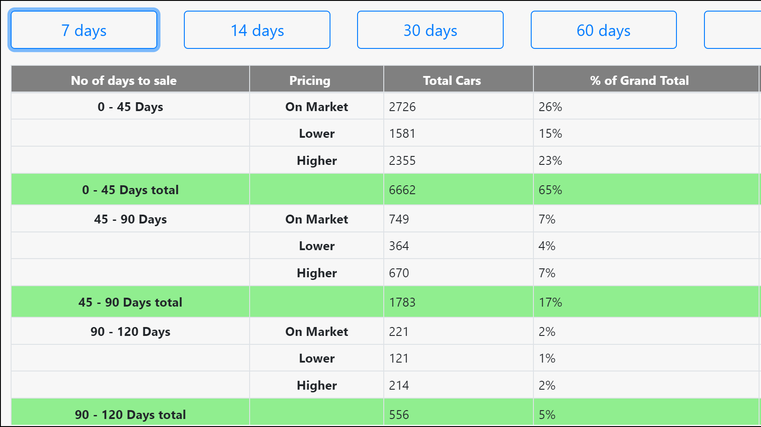761x427 pixels.
Task: Select the '0 - 45 Days' row label
Action: click(130, 106)
